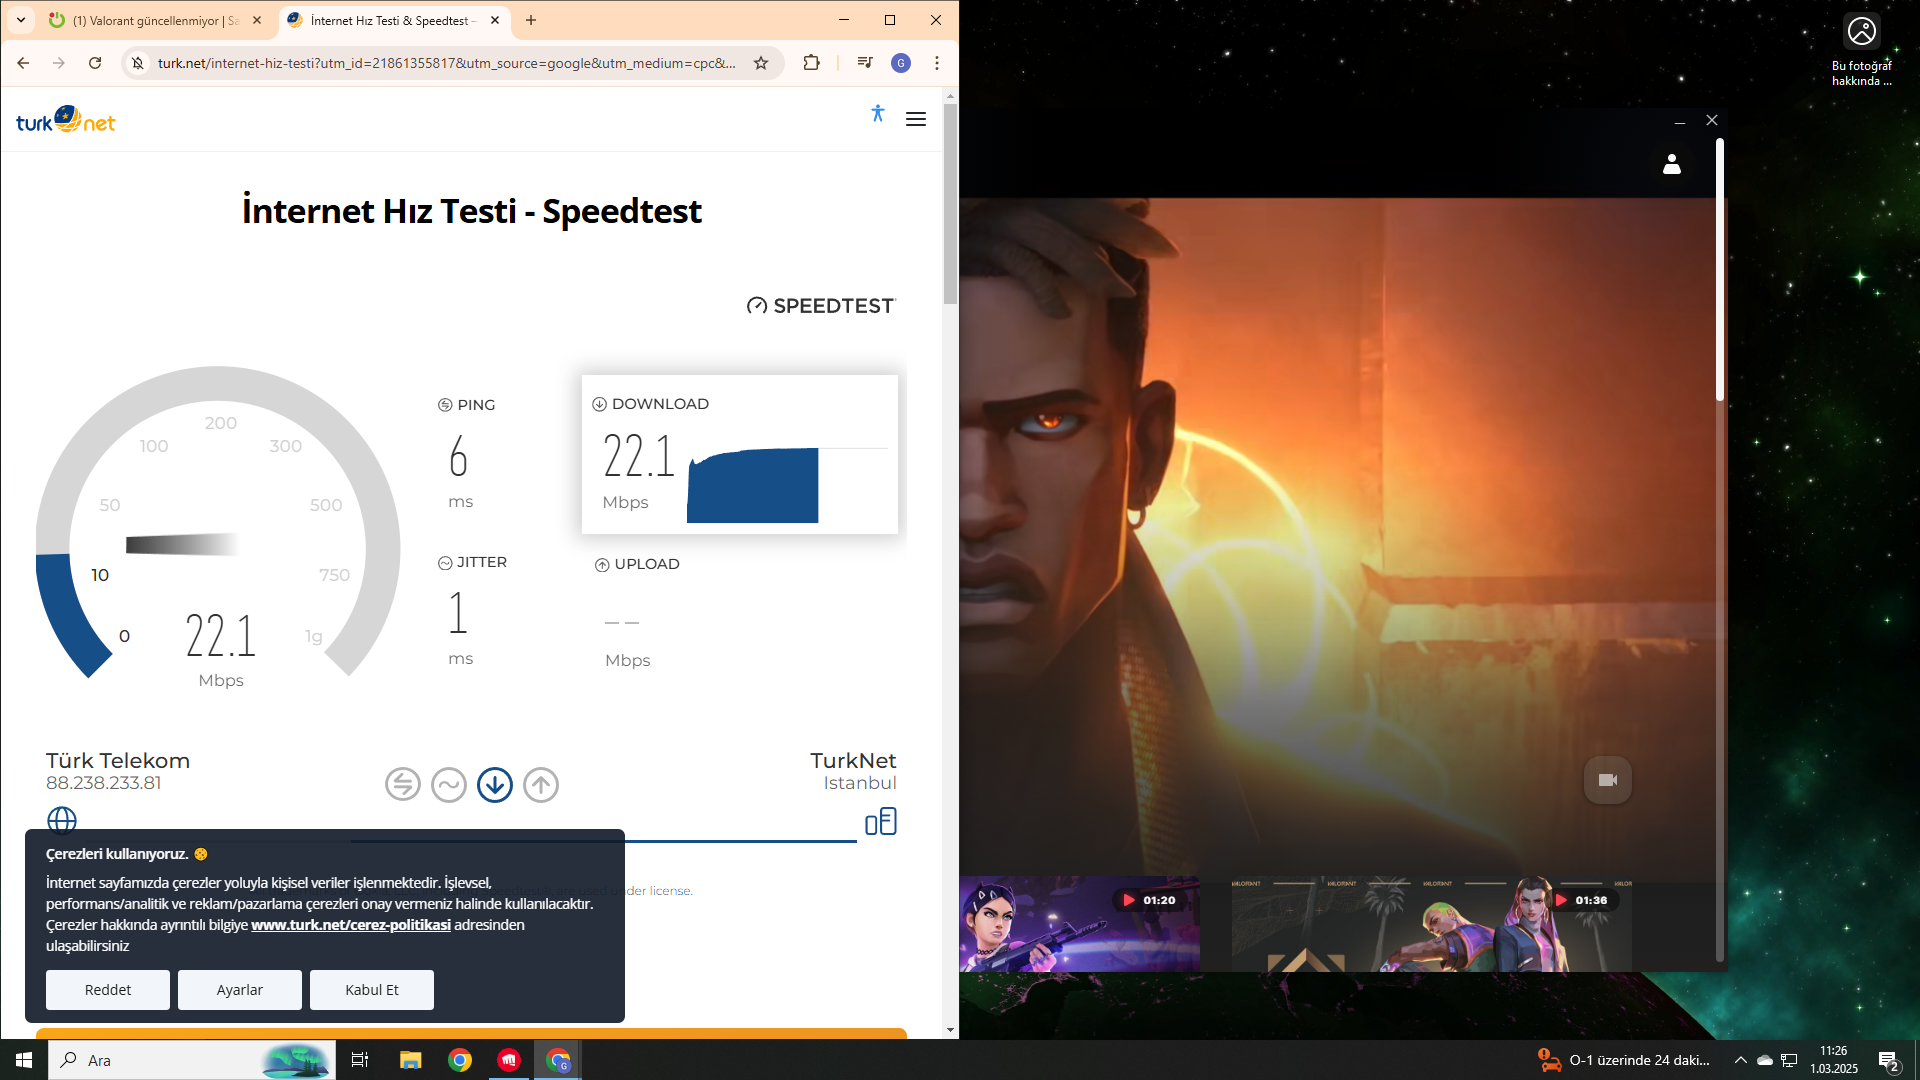Open the cerez-politikasi link
The width and height of the screenshot is (1920, 1080).
(x=350, y=925)
